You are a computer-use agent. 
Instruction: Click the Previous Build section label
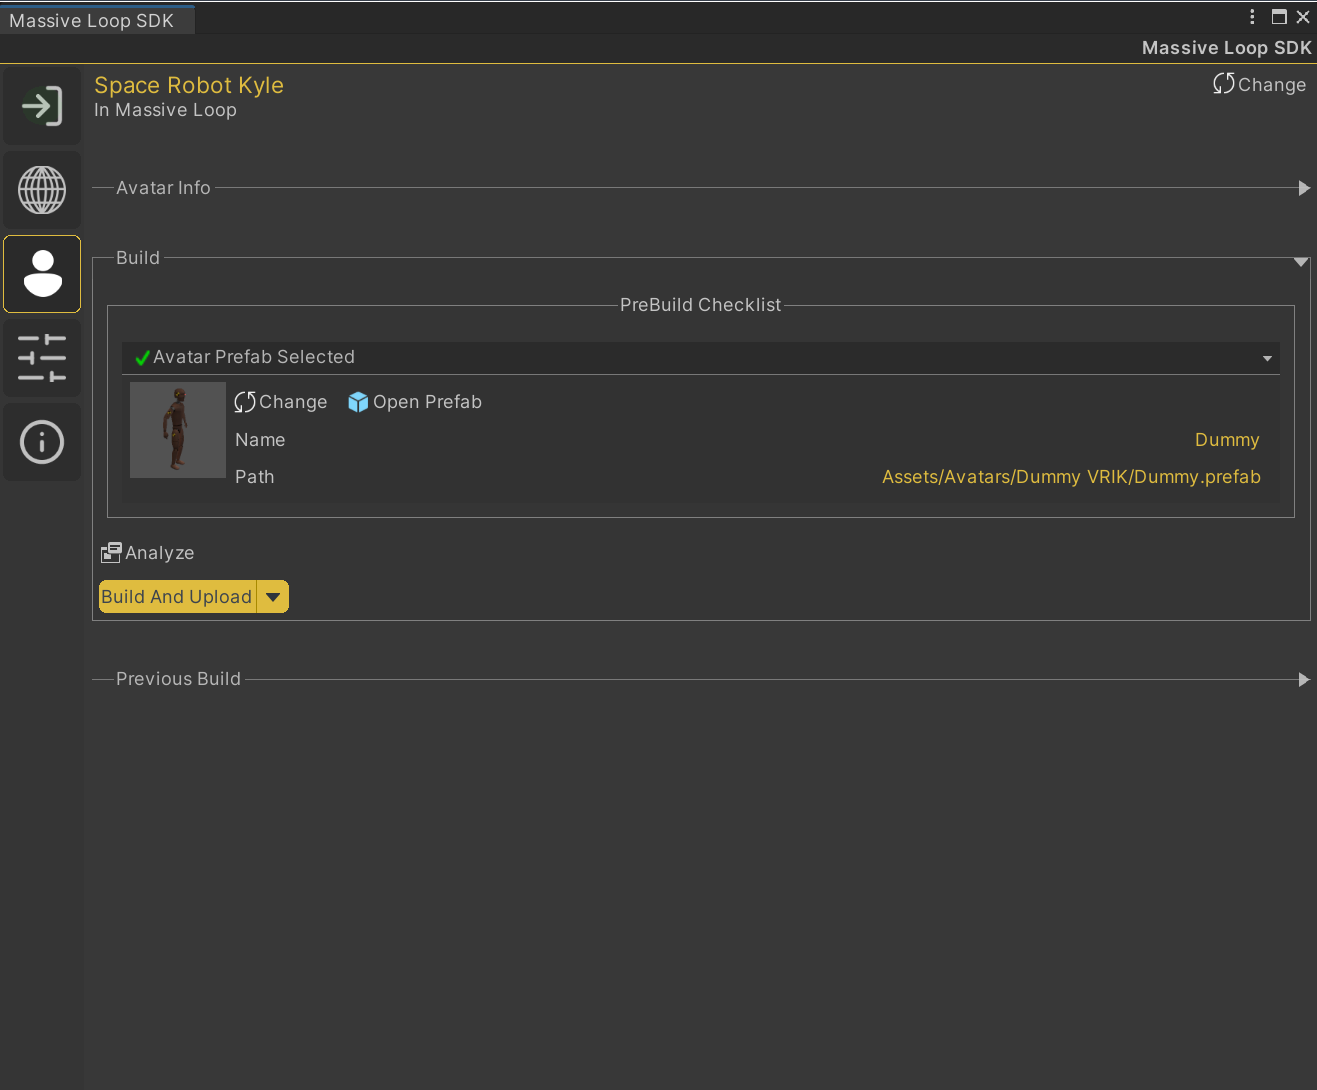(x=178, y=679)
